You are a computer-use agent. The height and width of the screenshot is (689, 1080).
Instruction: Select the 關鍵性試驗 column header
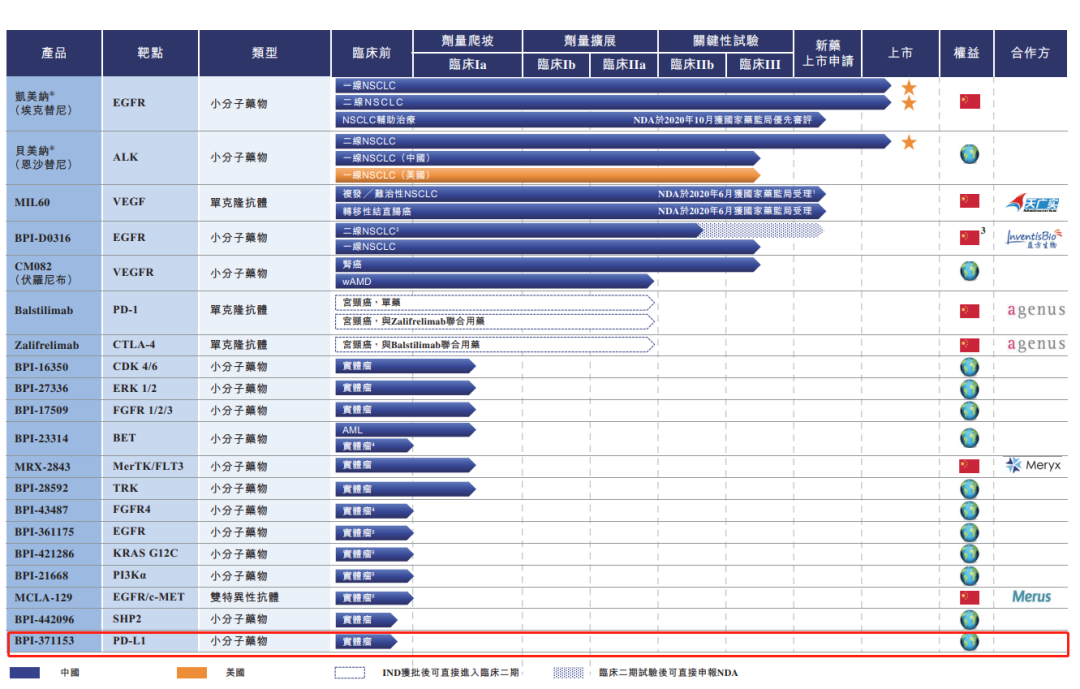(725, 41)
